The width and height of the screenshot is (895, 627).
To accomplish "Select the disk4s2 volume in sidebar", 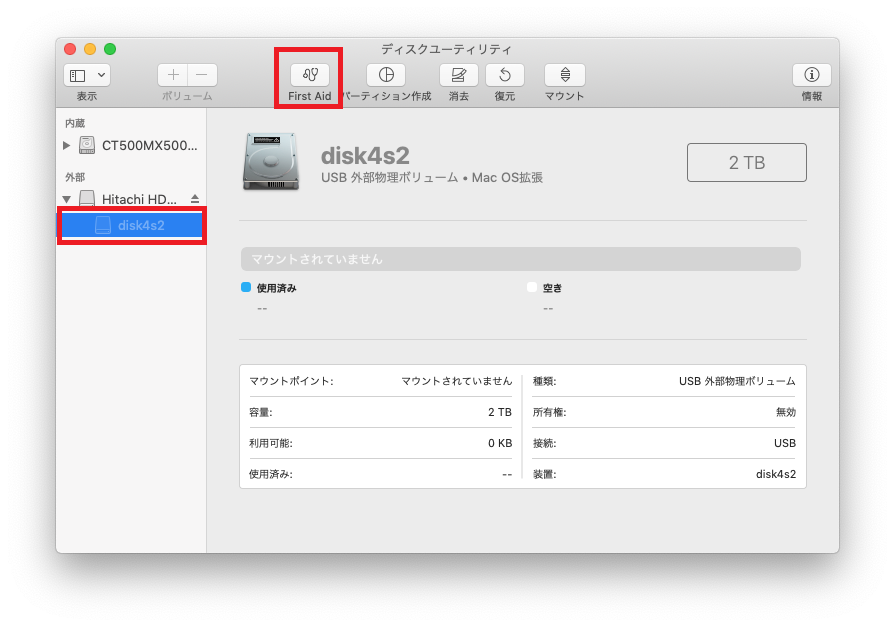I will pos(132,226).
